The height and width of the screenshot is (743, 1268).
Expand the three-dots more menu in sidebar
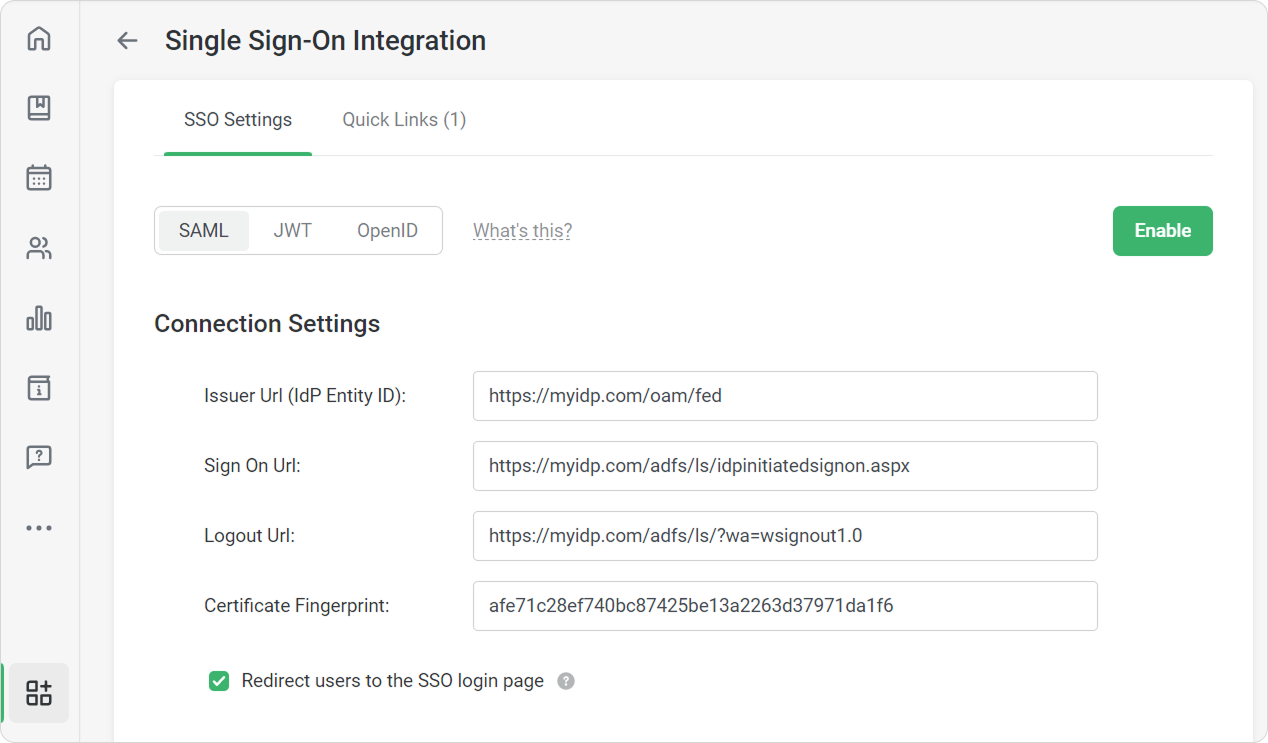[39, 528]
